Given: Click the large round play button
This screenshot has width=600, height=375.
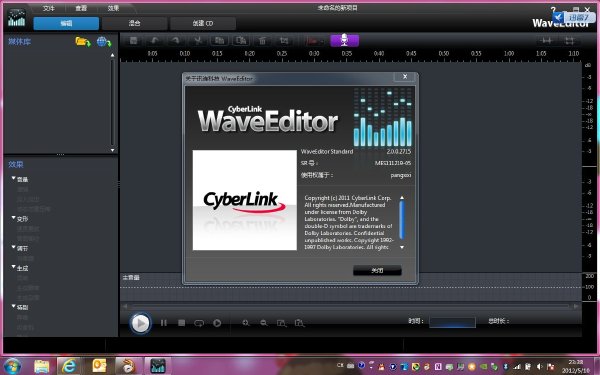Looking at the screenshot, I should 140,323.
